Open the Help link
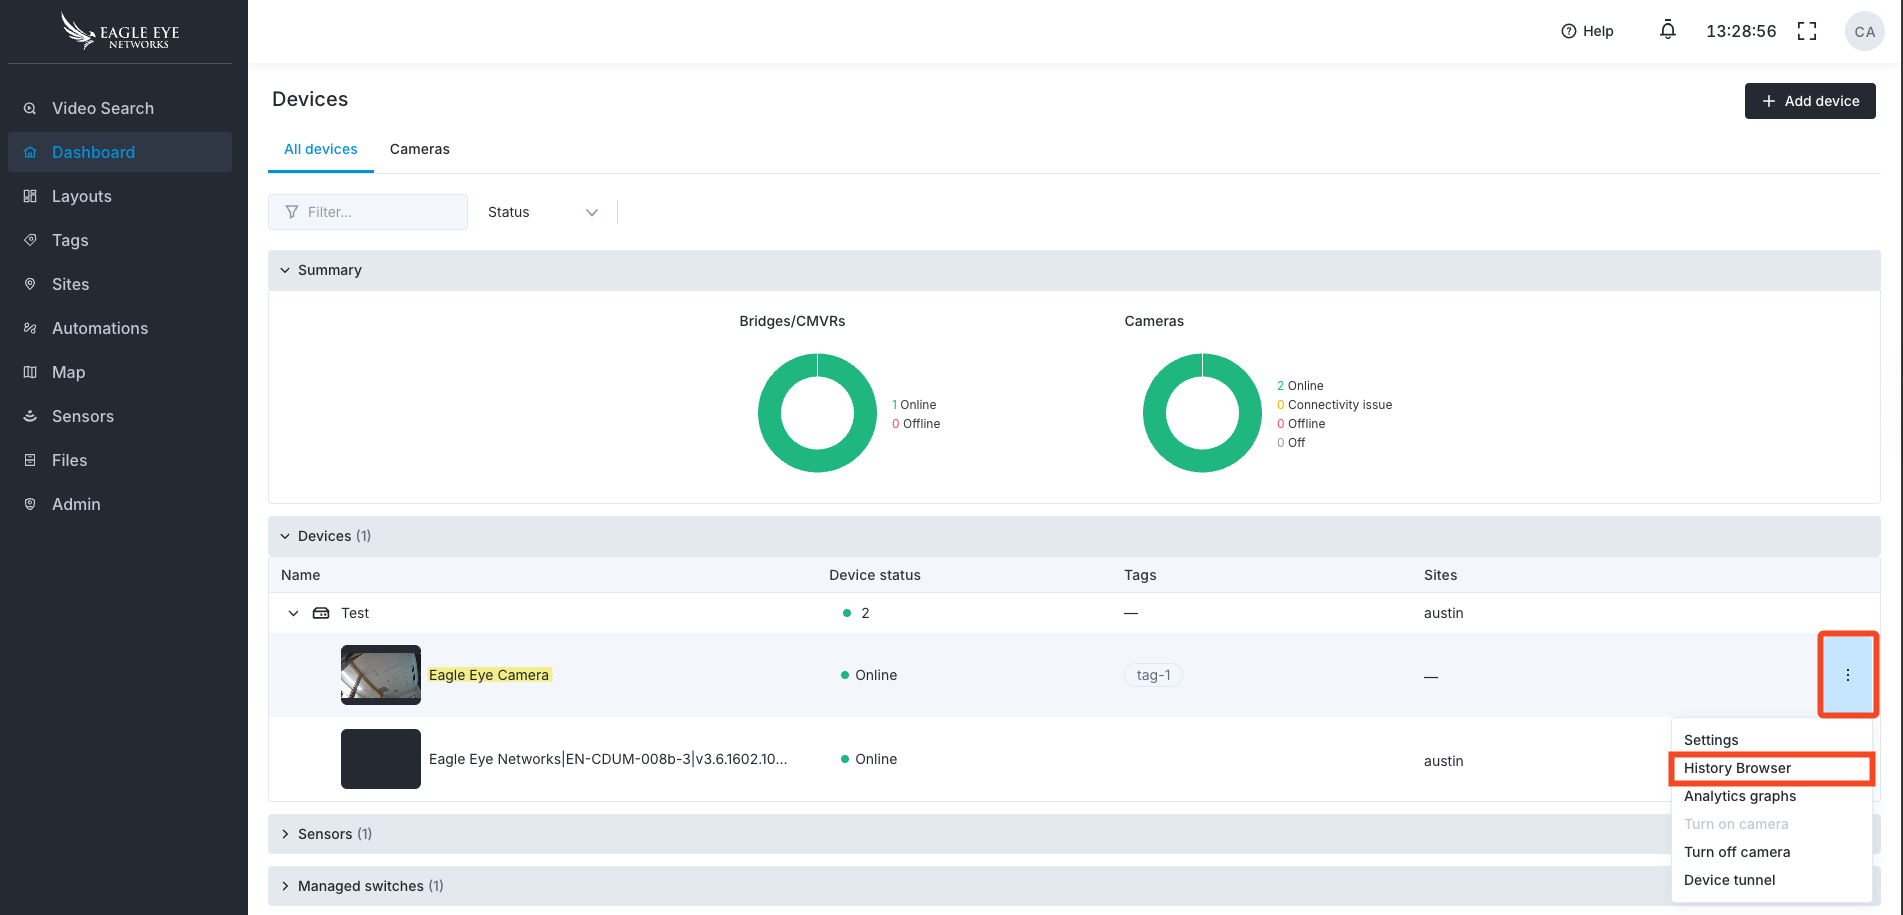The width and height of the screenshot is (1903, 915). click(x=1587, y=31)
